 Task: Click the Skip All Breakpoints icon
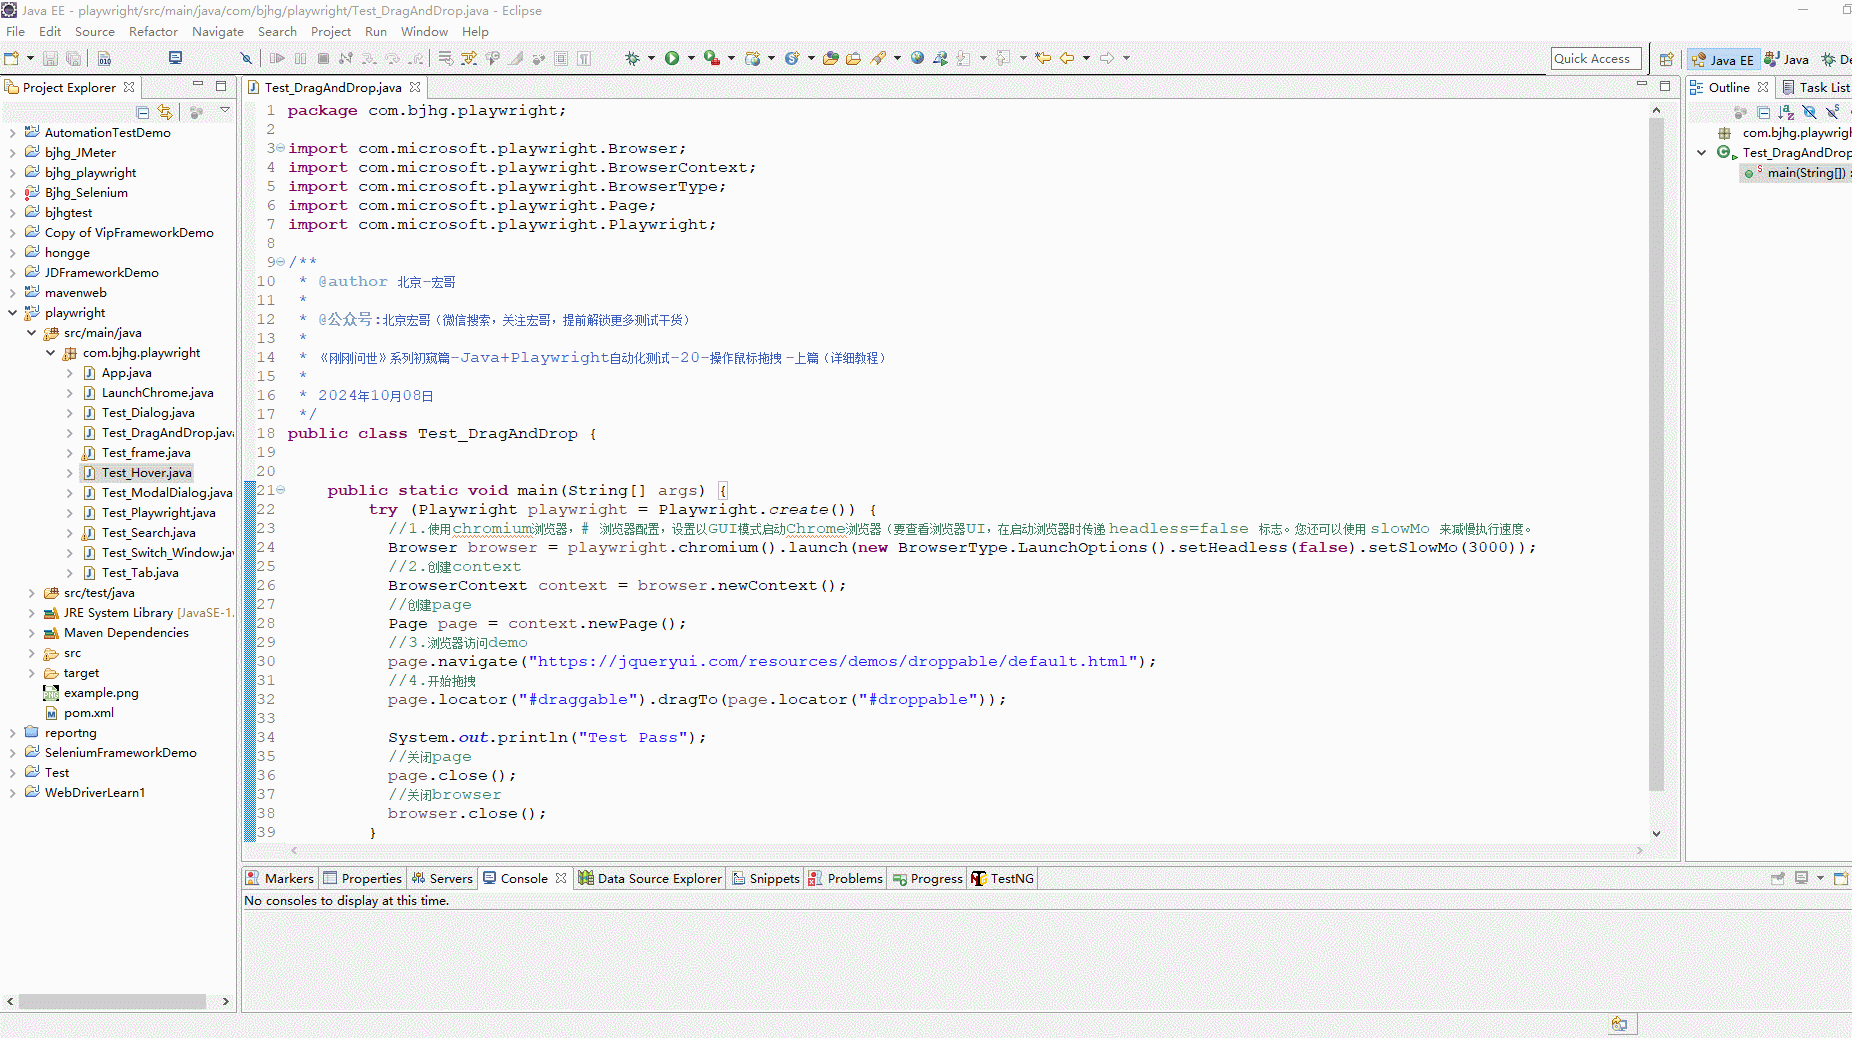(246, 58)
